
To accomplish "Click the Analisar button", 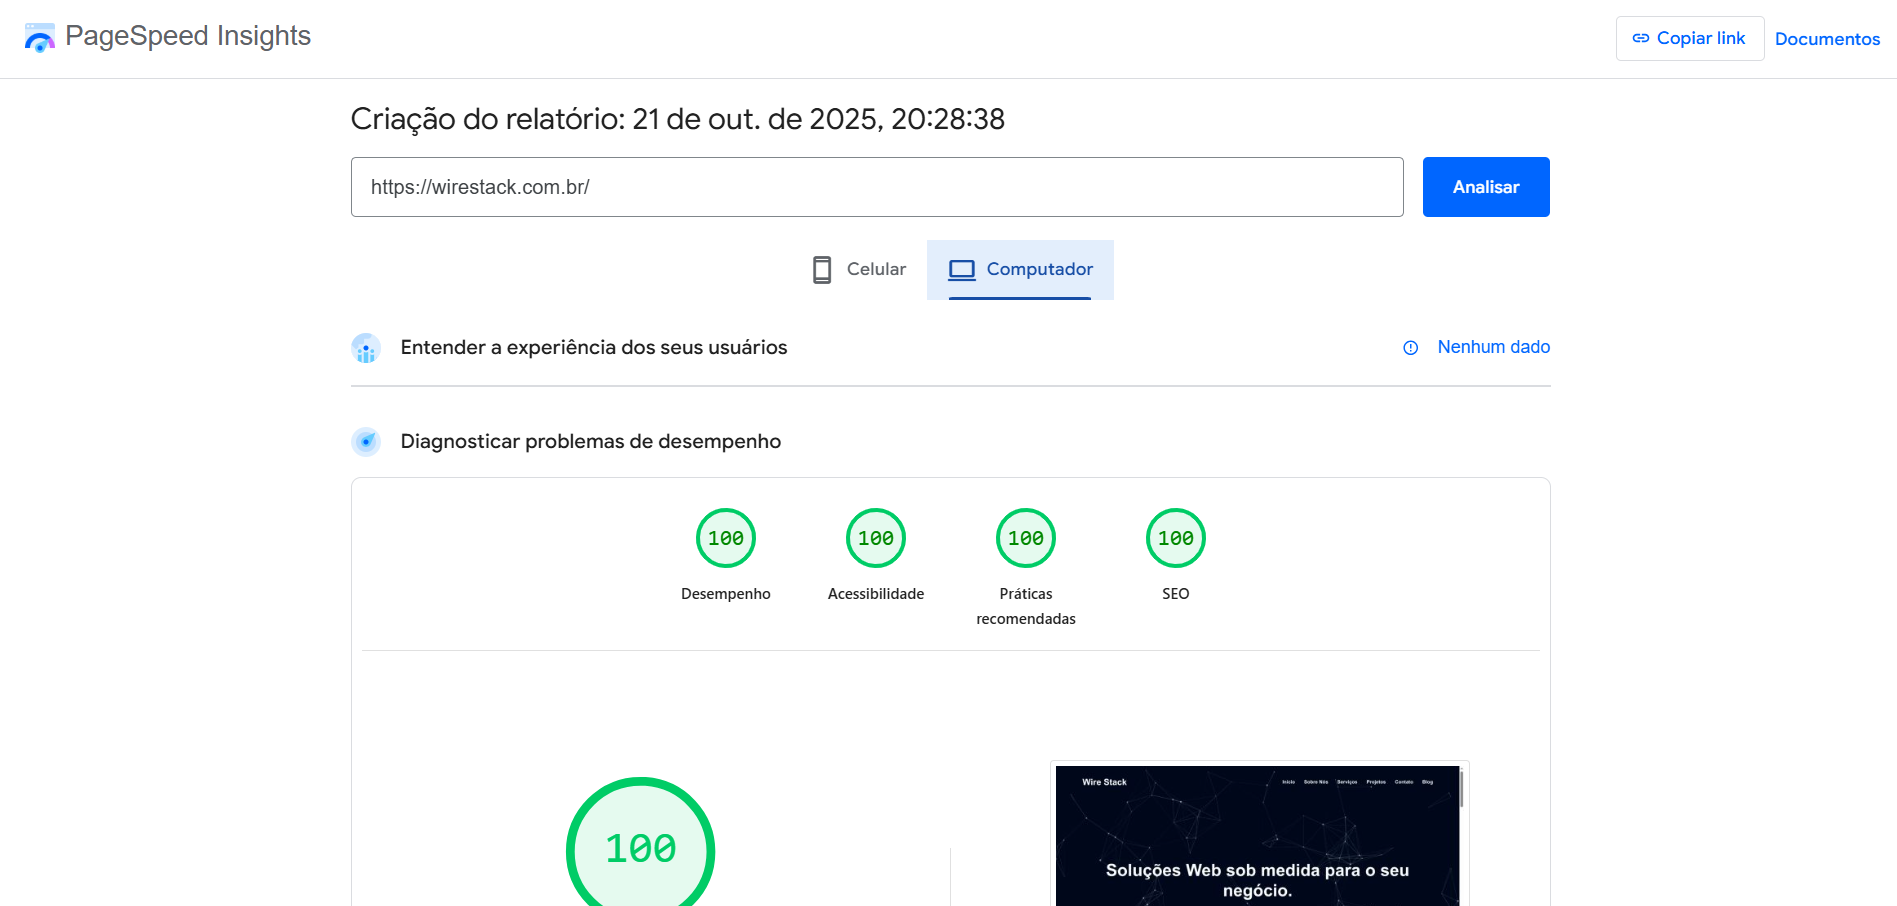I will [x=1486, y=187].
